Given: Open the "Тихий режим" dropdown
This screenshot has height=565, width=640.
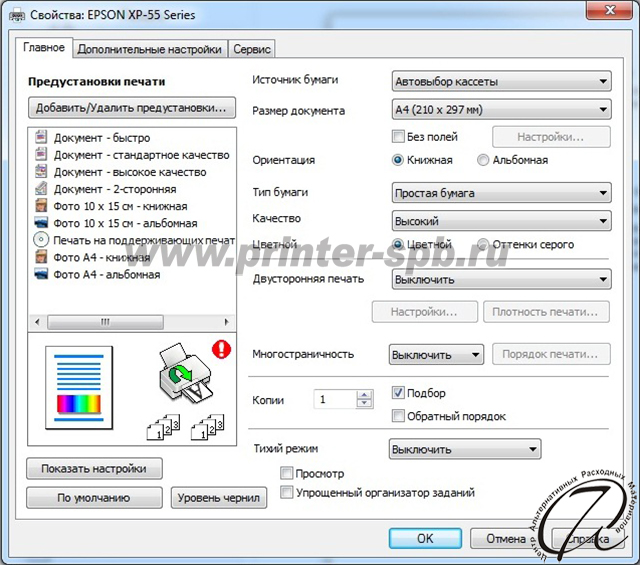Looking at the screenshot, I should click(x=465, y=449).
